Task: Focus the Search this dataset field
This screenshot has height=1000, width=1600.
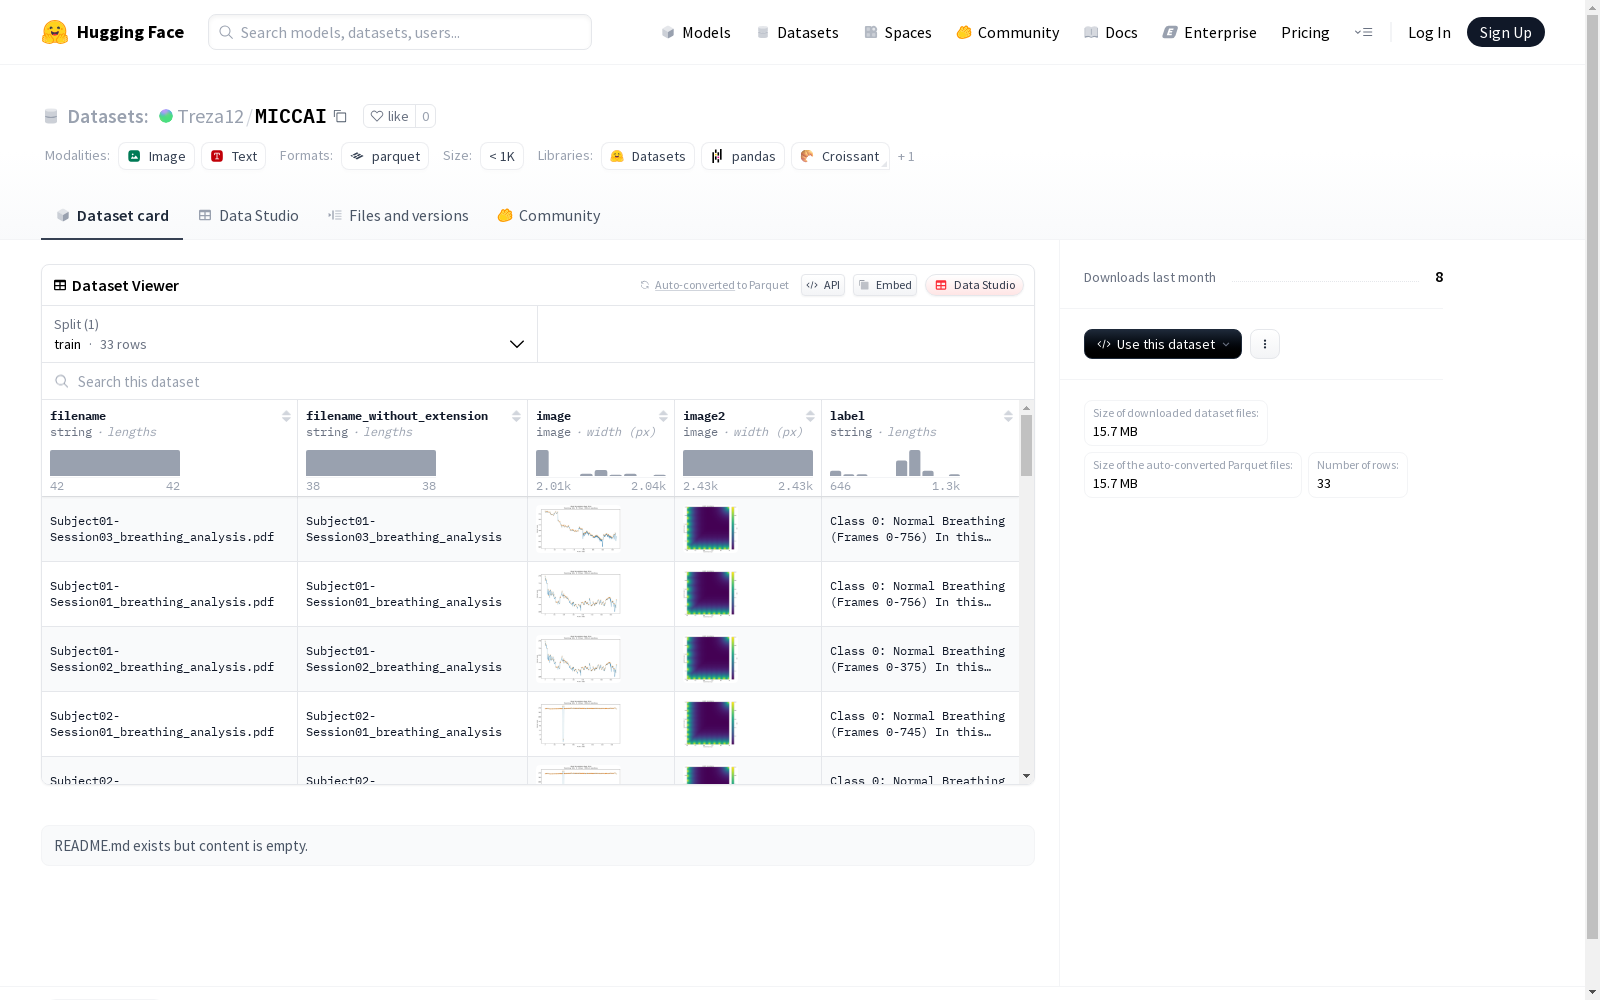Action: (x=538, y=382)
